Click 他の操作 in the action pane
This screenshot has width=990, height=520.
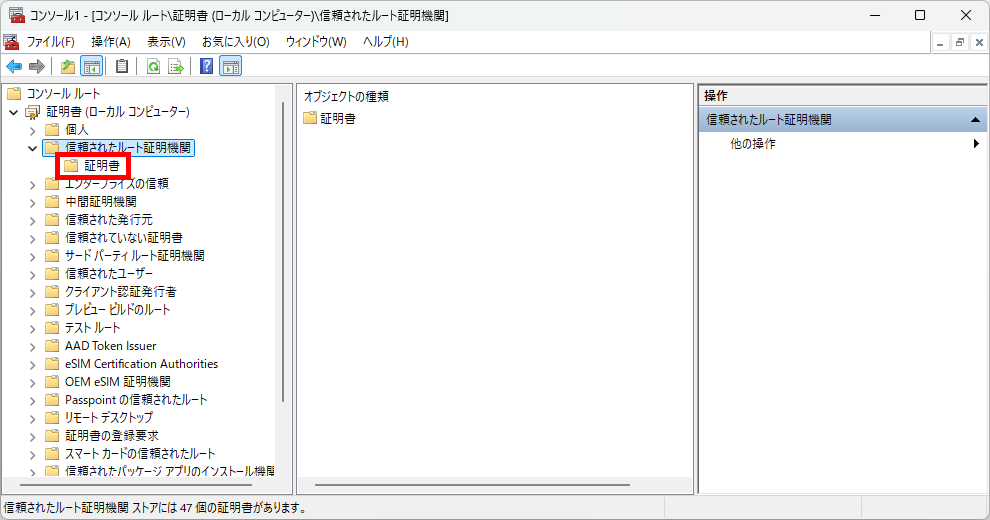pos(753,144)
